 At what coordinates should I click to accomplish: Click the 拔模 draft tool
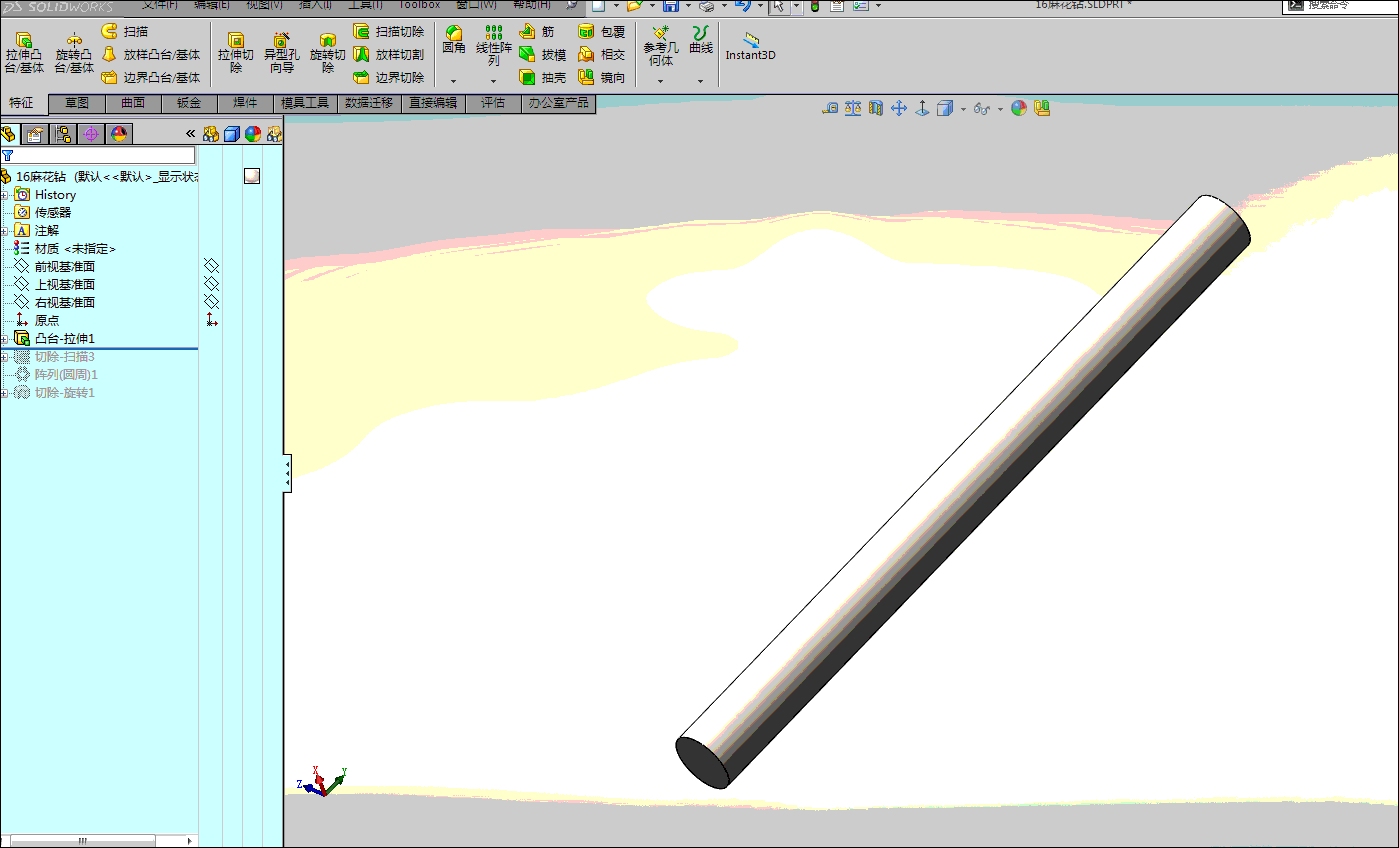click(543, 55)
